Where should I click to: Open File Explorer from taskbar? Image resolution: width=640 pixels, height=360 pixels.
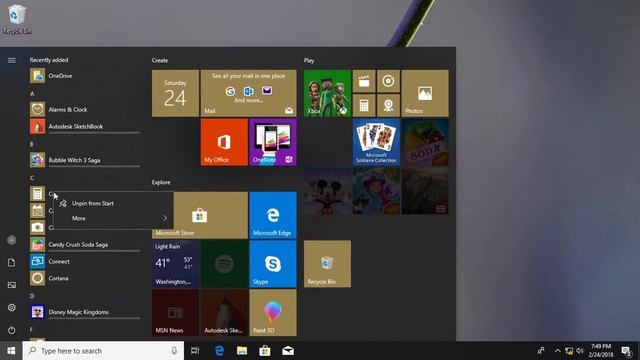coord(242,351)
